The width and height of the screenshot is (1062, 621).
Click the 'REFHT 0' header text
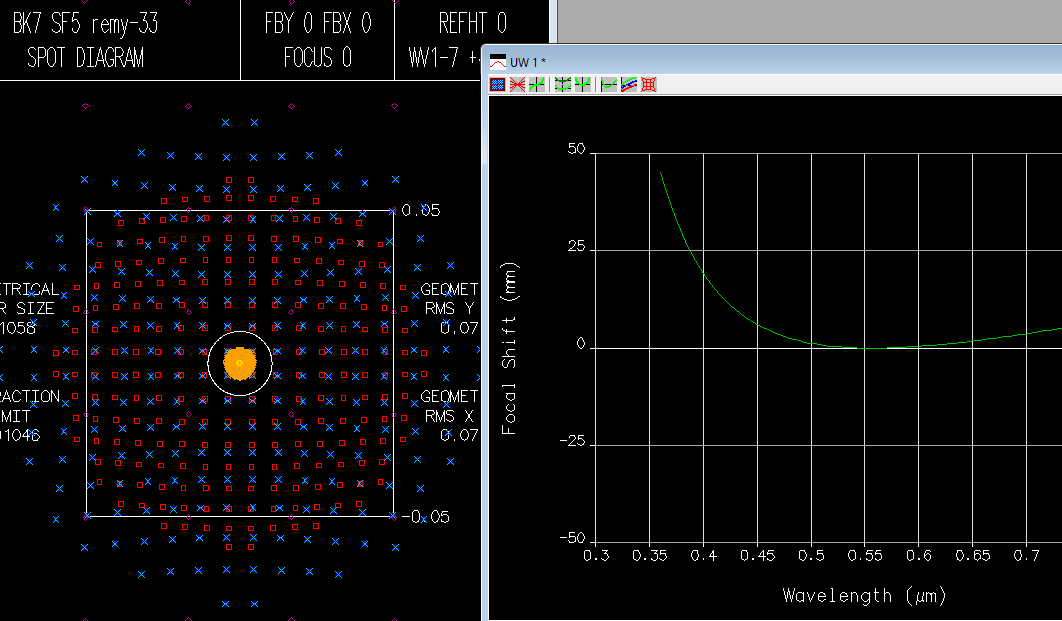pyautogui.click(x=473, y=24)
